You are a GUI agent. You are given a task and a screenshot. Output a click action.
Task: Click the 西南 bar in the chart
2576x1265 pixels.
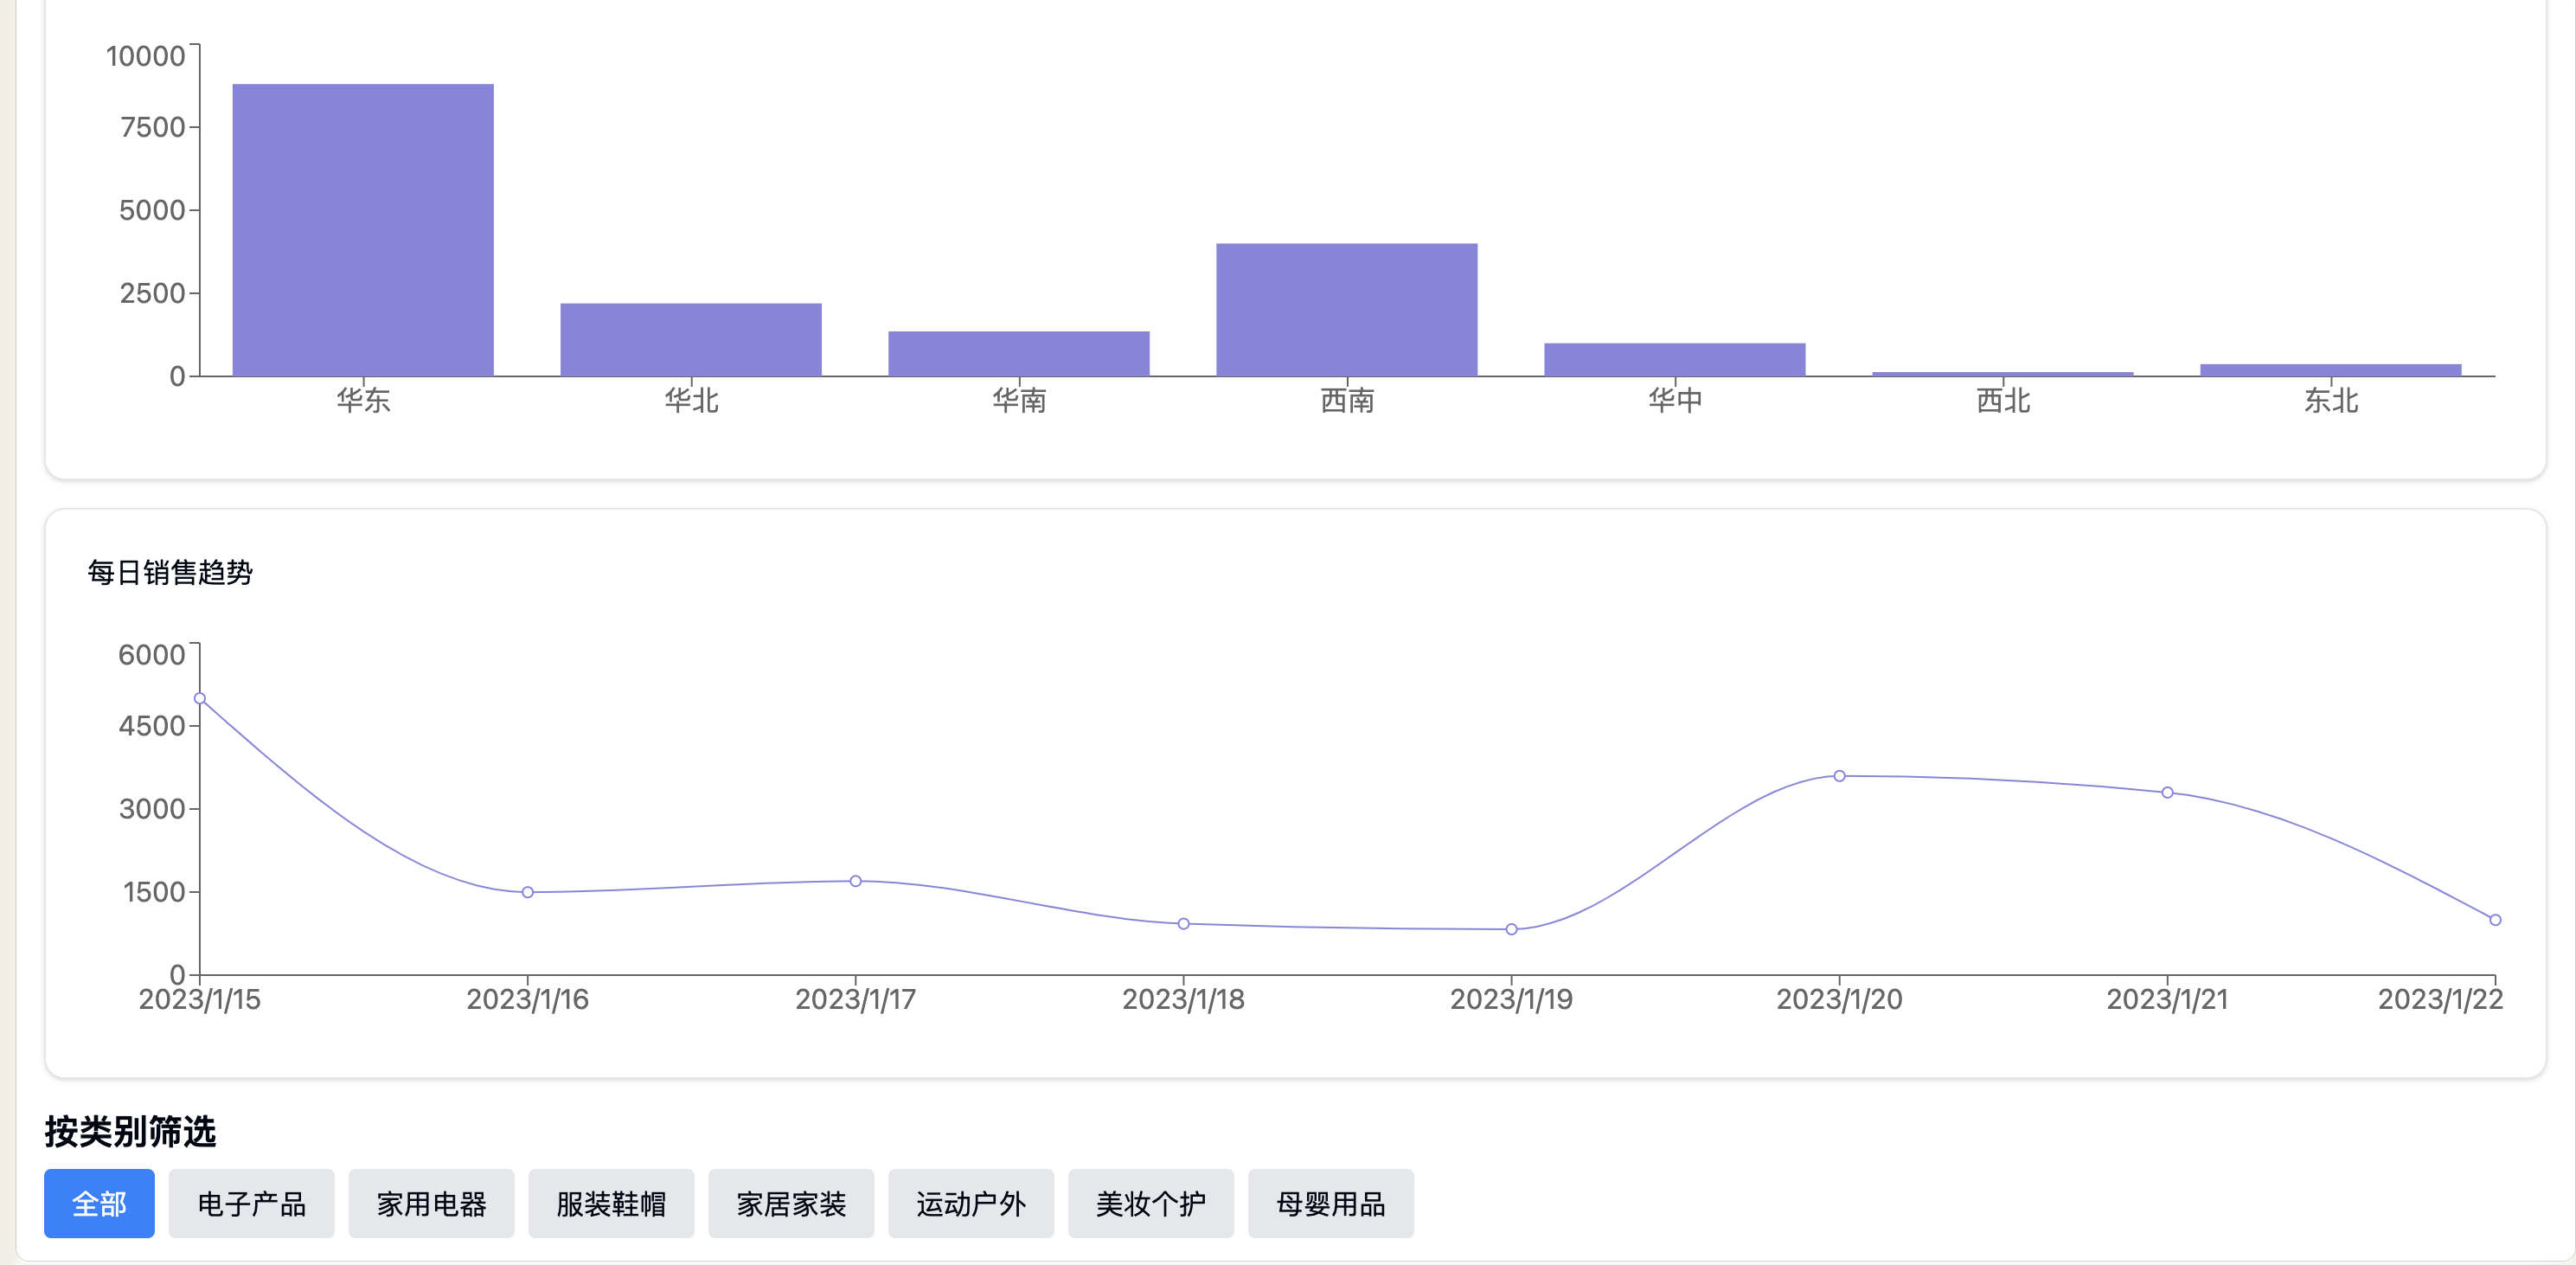(1347, 310)
